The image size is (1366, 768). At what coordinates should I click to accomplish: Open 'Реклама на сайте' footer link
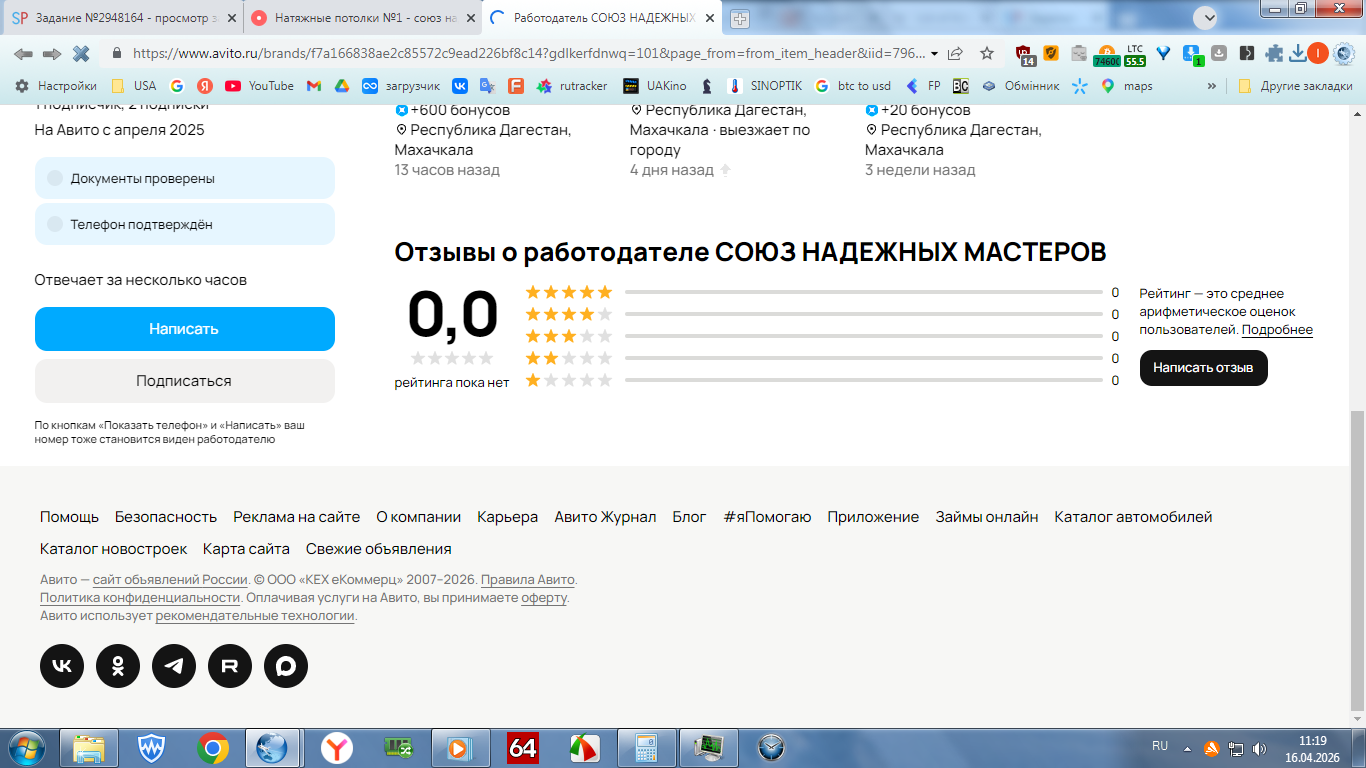pyautogui.click(x=296, y=517)
